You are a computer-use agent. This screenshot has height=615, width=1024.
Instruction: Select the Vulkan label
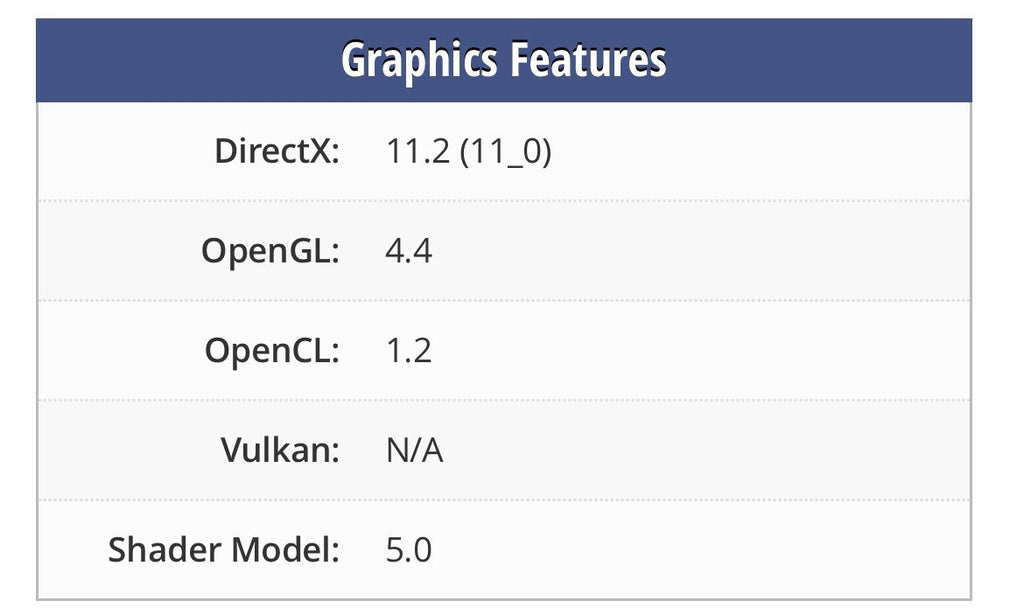coord(280,451)
